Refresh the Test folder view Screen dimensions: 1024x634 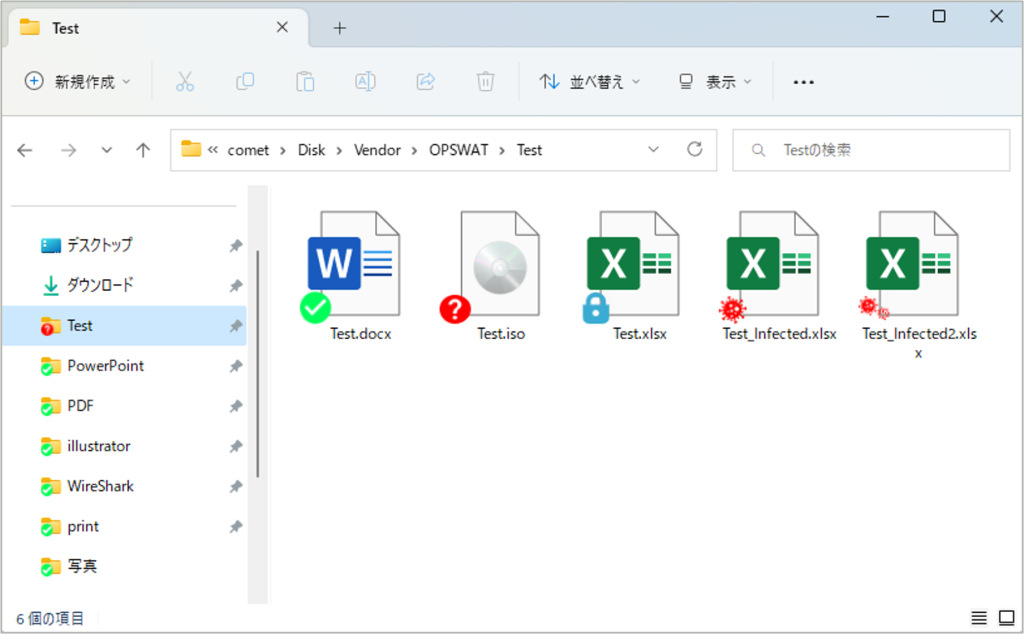(x=695, y=150)
